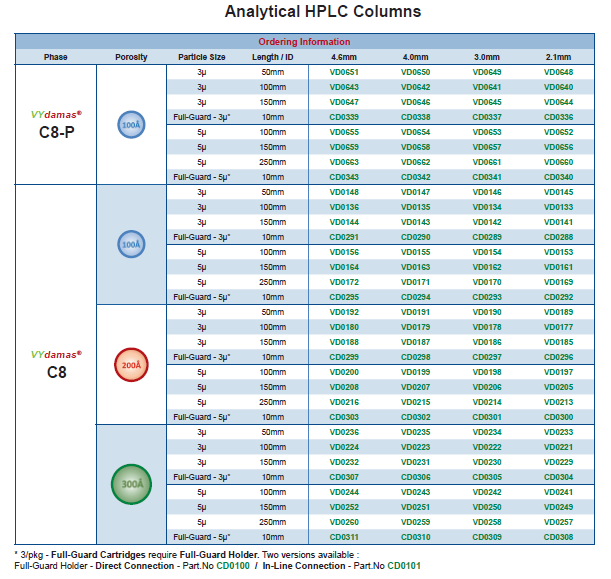Click part number CD0311

click(344, 537)
